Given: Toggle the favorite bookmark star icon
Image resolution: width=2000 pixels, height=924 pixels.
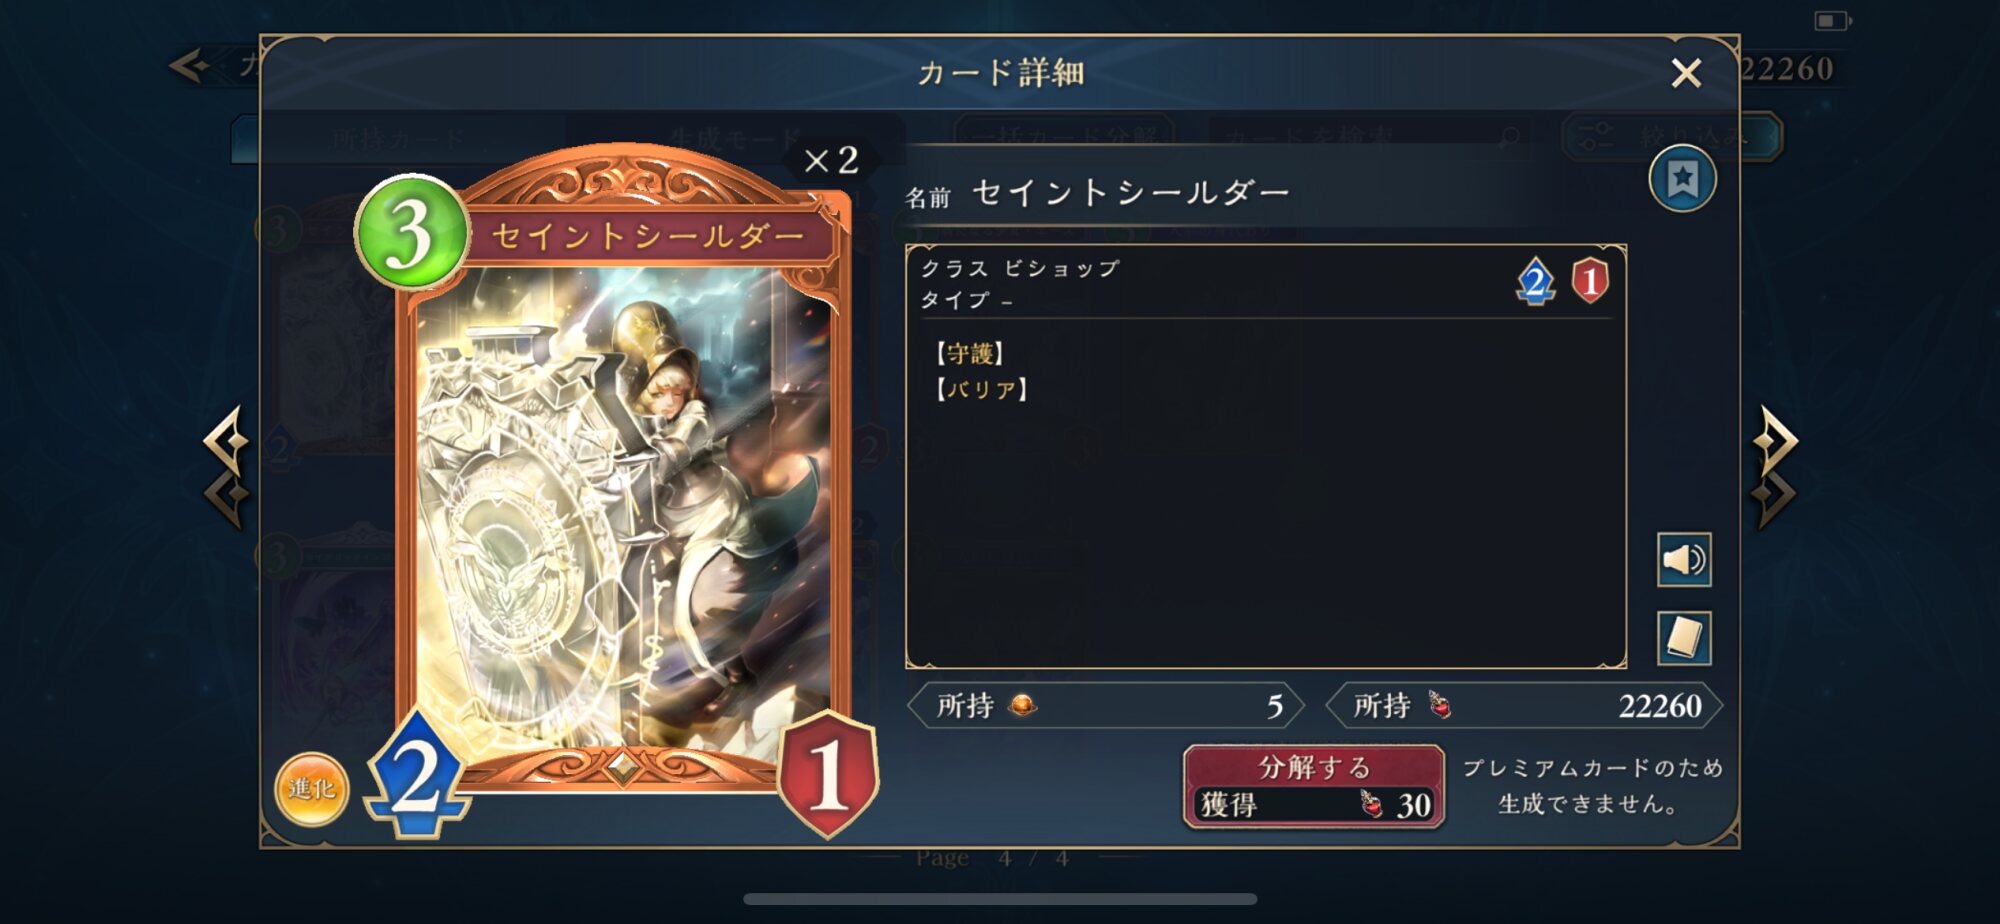Looking at the screenshot, I should [x=1682, y=179].
